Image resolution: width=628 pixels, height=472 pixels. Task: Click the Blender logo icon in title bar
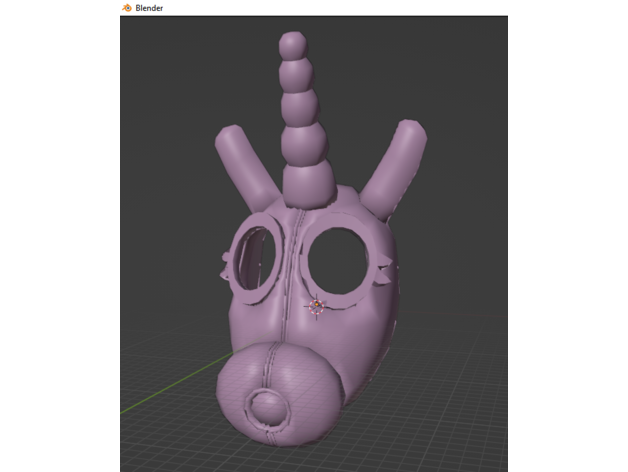[x=126, y=8]
